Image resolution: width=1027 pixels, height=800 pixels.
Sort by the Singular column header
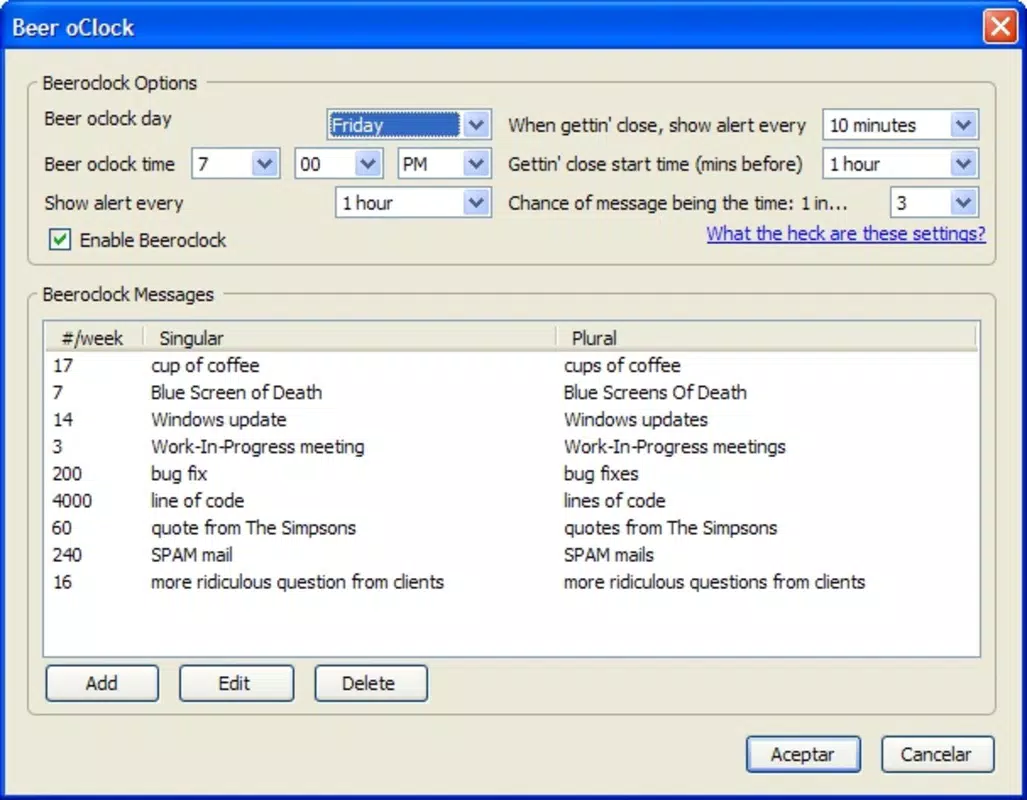(350, 338)
